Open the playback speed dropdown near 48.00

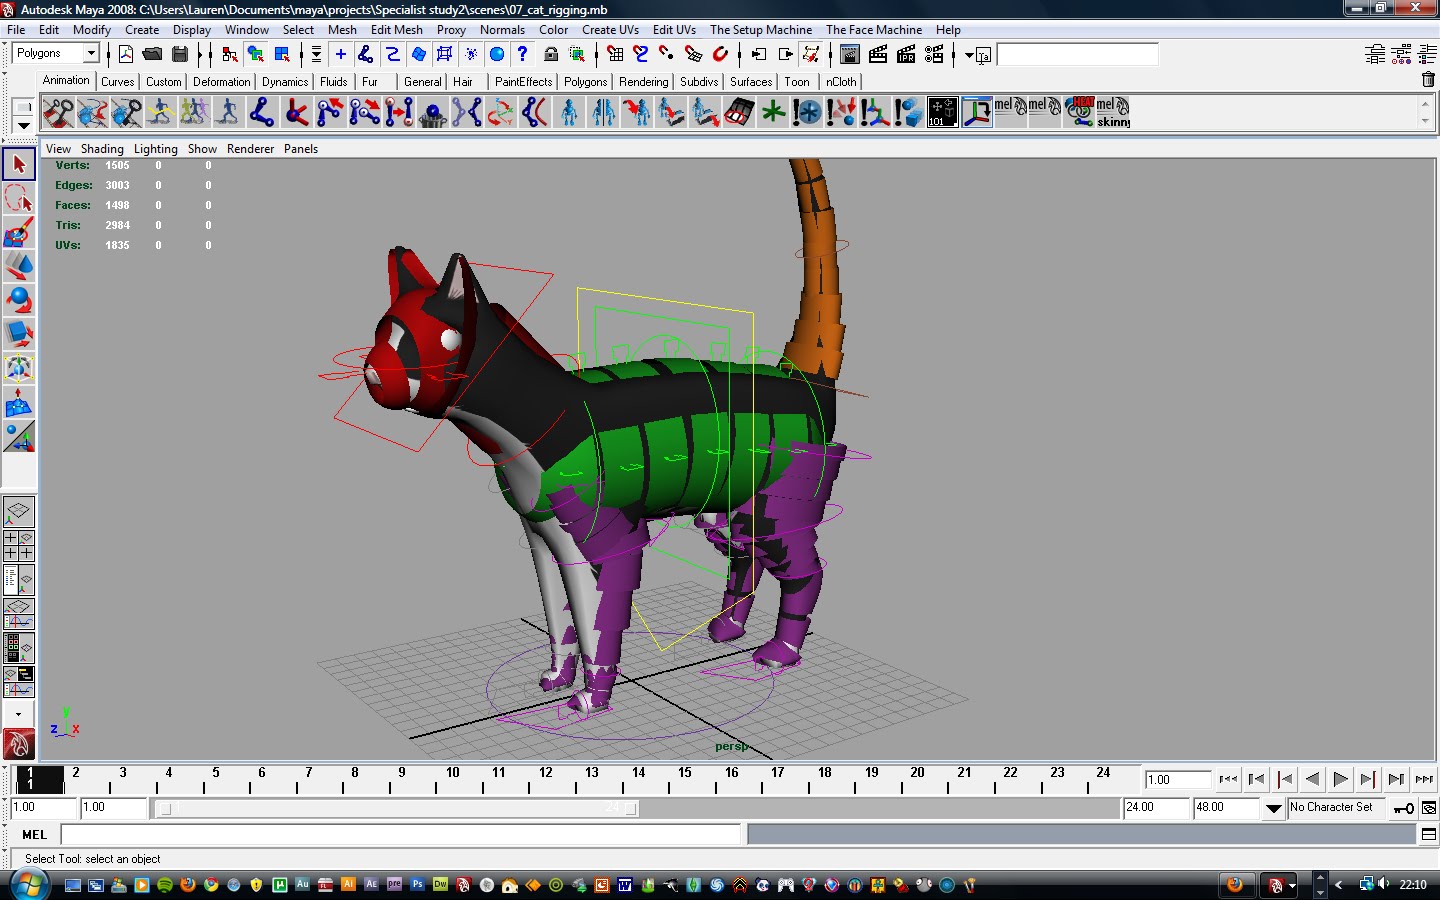1272,808
